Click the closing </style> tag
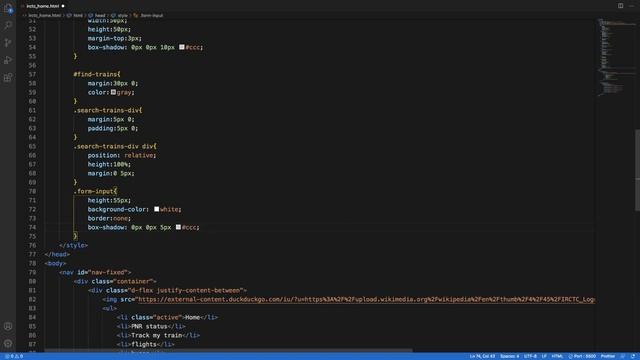Image resolution: width=640 pixels, height=360 pixels. pos(73,245)
